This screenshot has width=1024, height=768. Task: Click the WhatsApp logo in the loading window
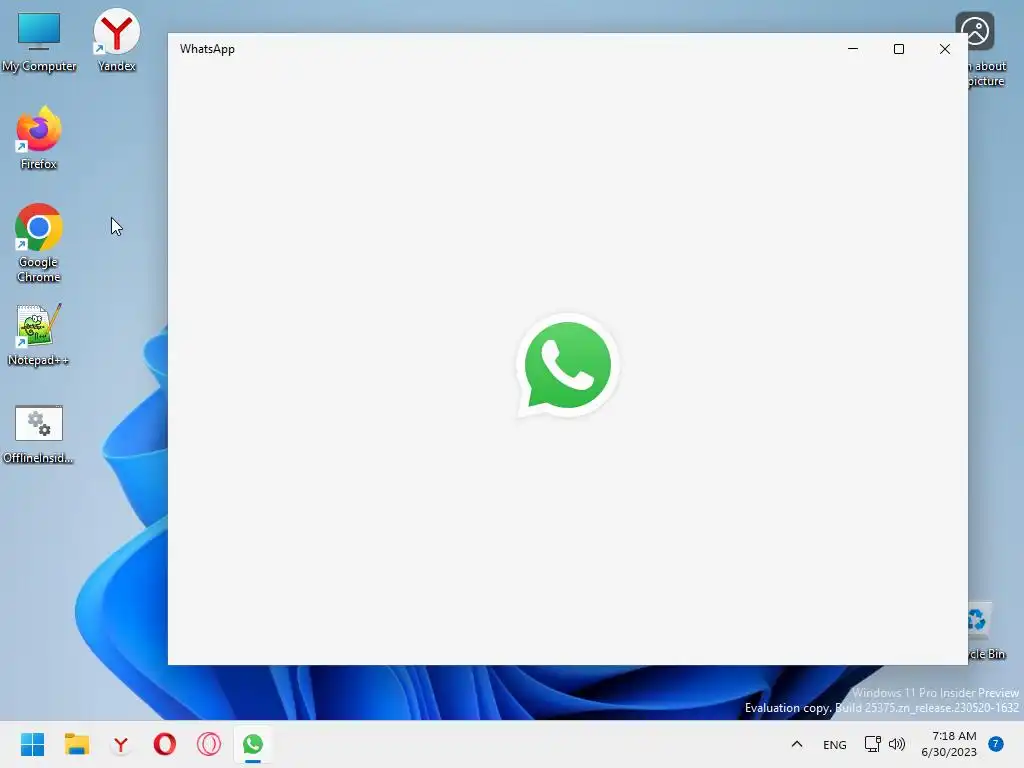(x=567, y=366)
